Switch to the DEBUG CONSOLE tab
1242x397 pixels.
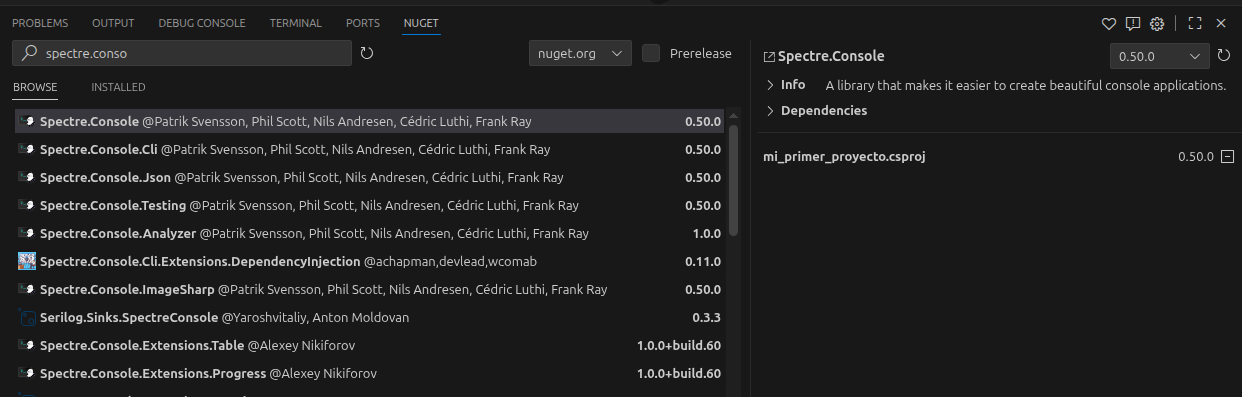click(x=202, y=23)
